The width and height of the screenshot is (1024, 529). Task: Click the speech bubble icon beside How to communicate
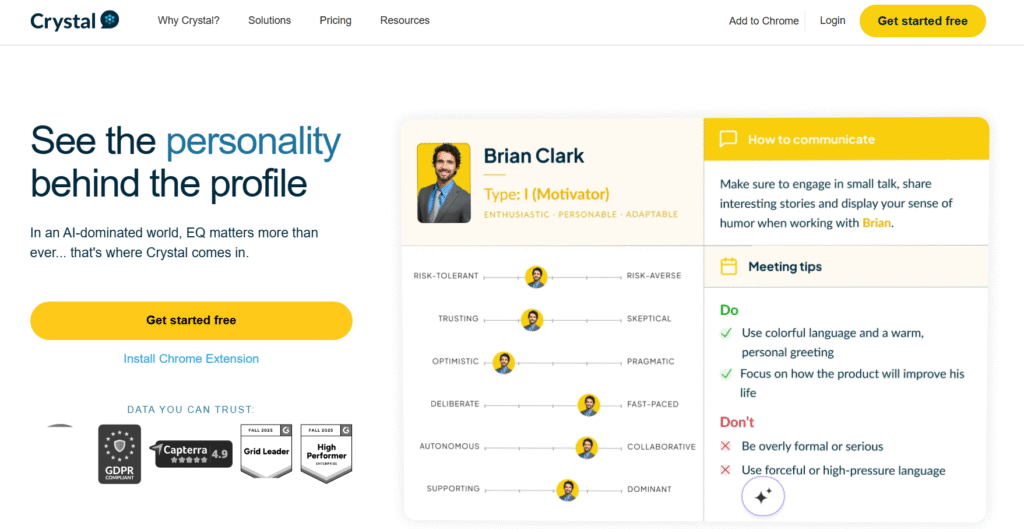[728, 139]
